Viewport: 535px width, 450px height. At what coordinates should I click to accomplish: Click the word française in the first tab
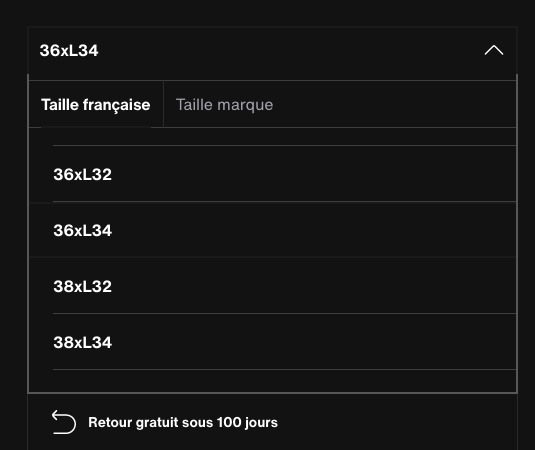point(116,105)
